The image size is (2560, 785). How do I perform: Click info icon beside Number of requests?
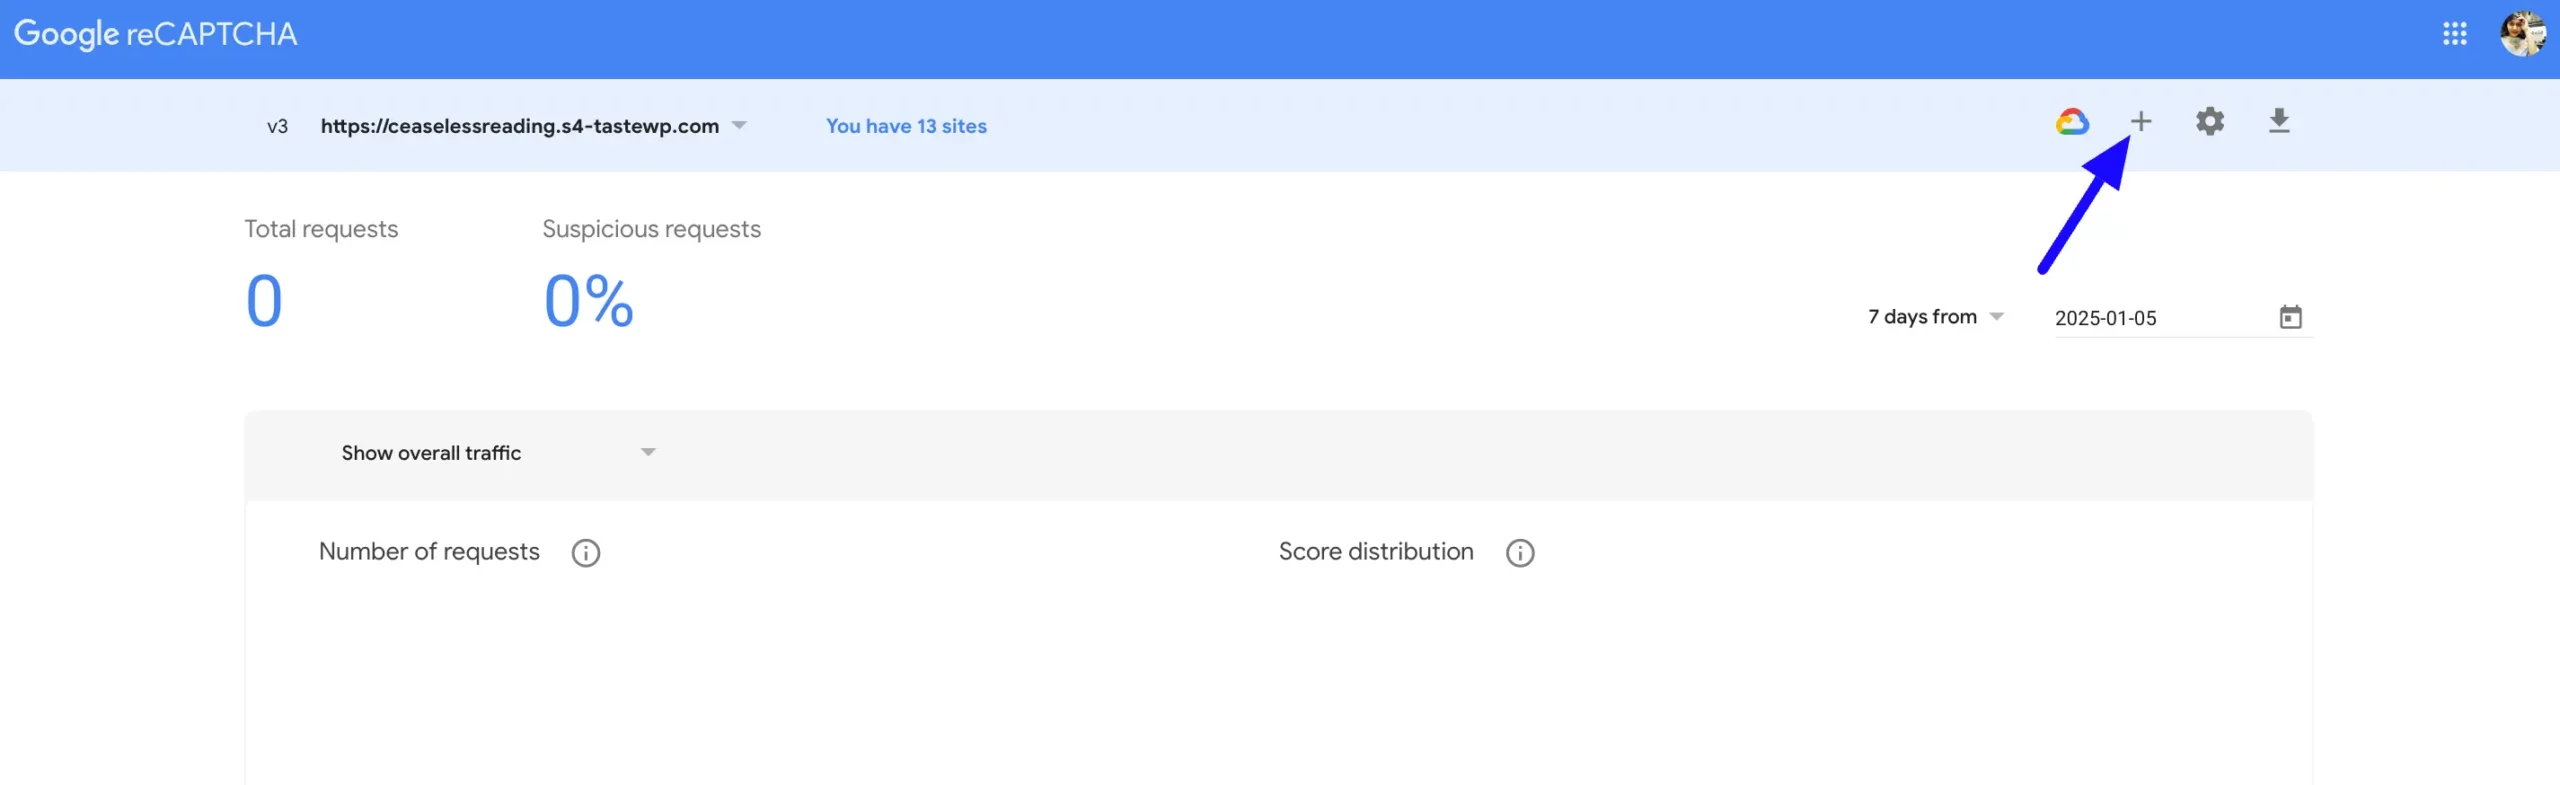pos(585,553)
